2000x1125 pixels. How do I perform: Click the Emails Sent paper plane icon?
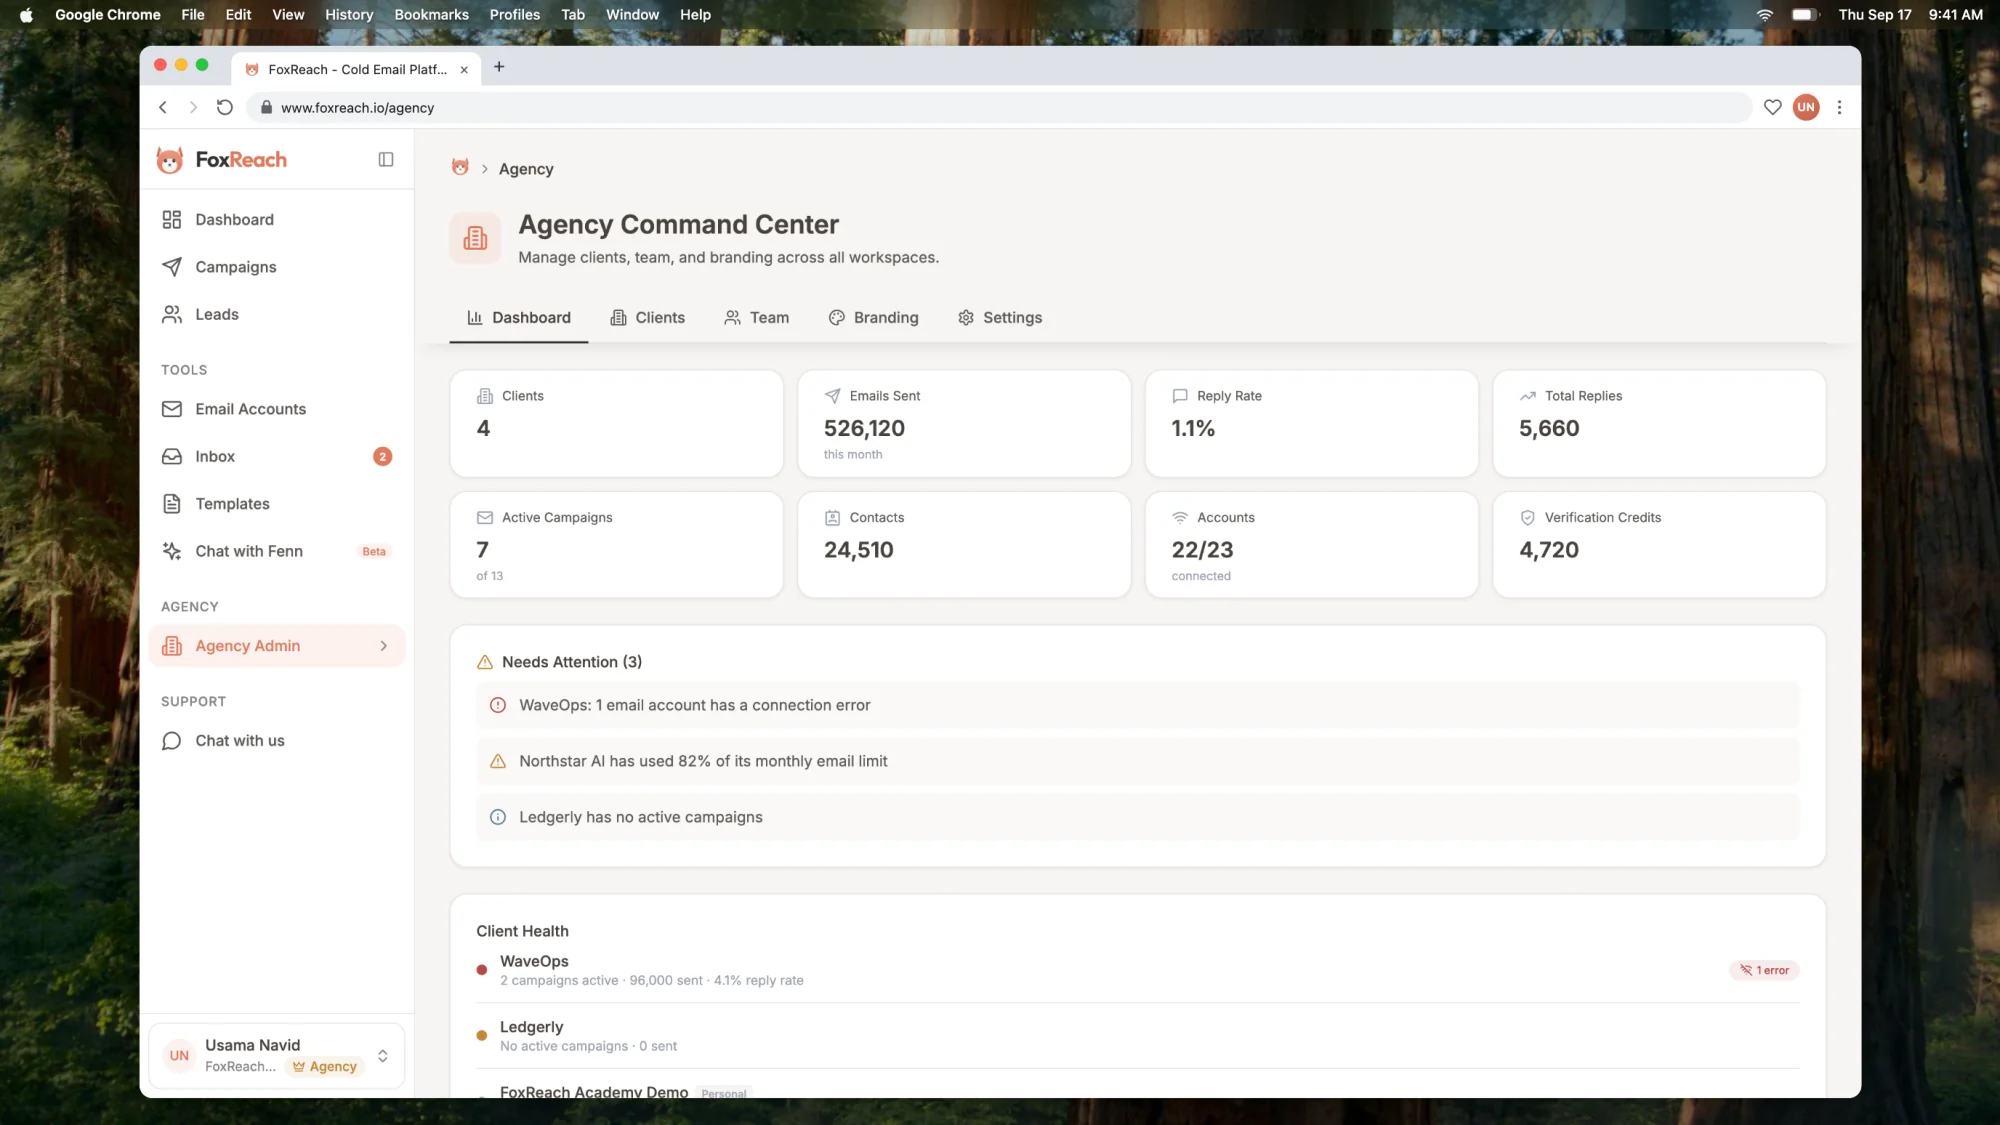(832, 396)
